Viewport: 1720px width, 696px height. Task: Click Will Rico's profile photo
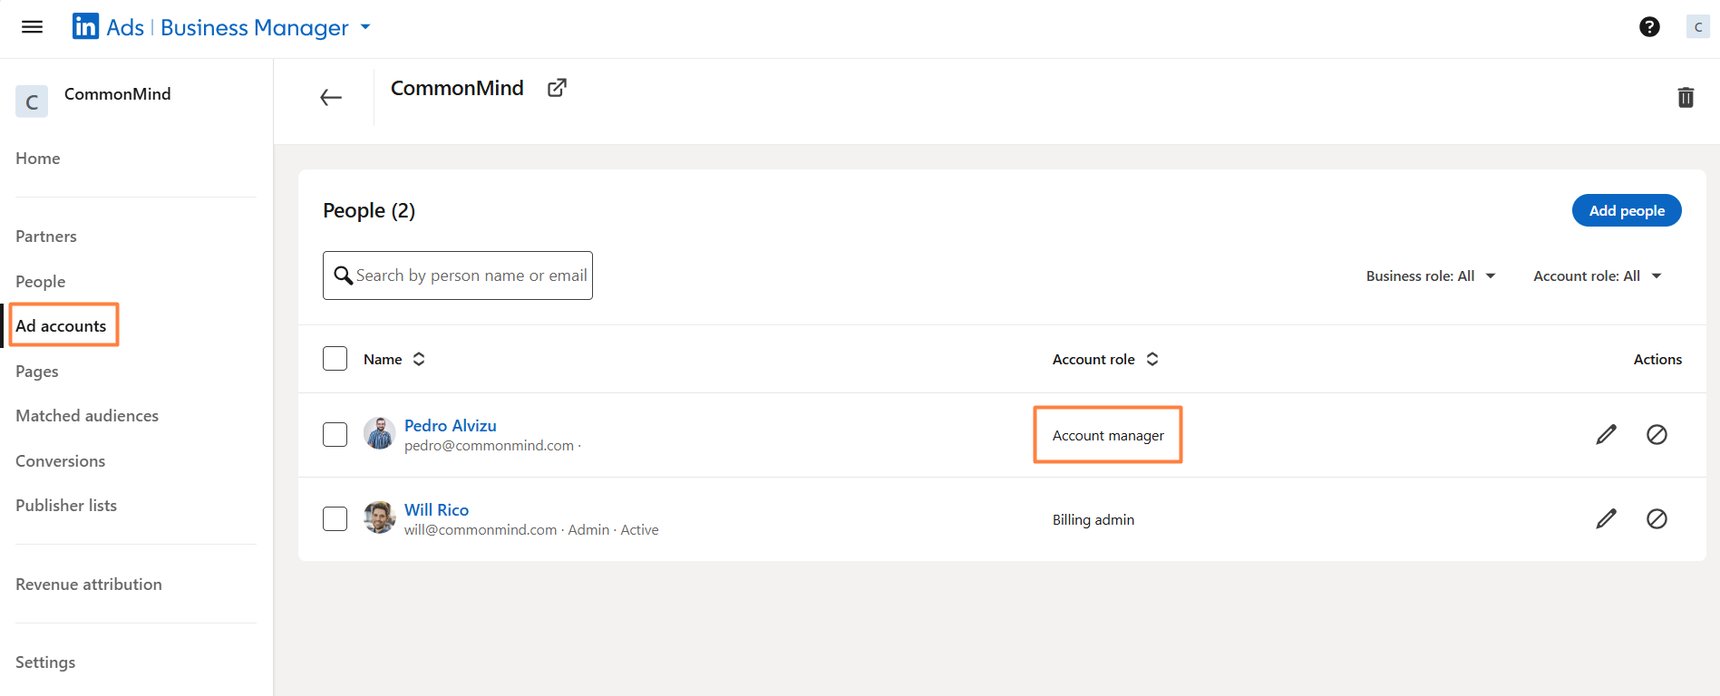(x=379, y=517)
